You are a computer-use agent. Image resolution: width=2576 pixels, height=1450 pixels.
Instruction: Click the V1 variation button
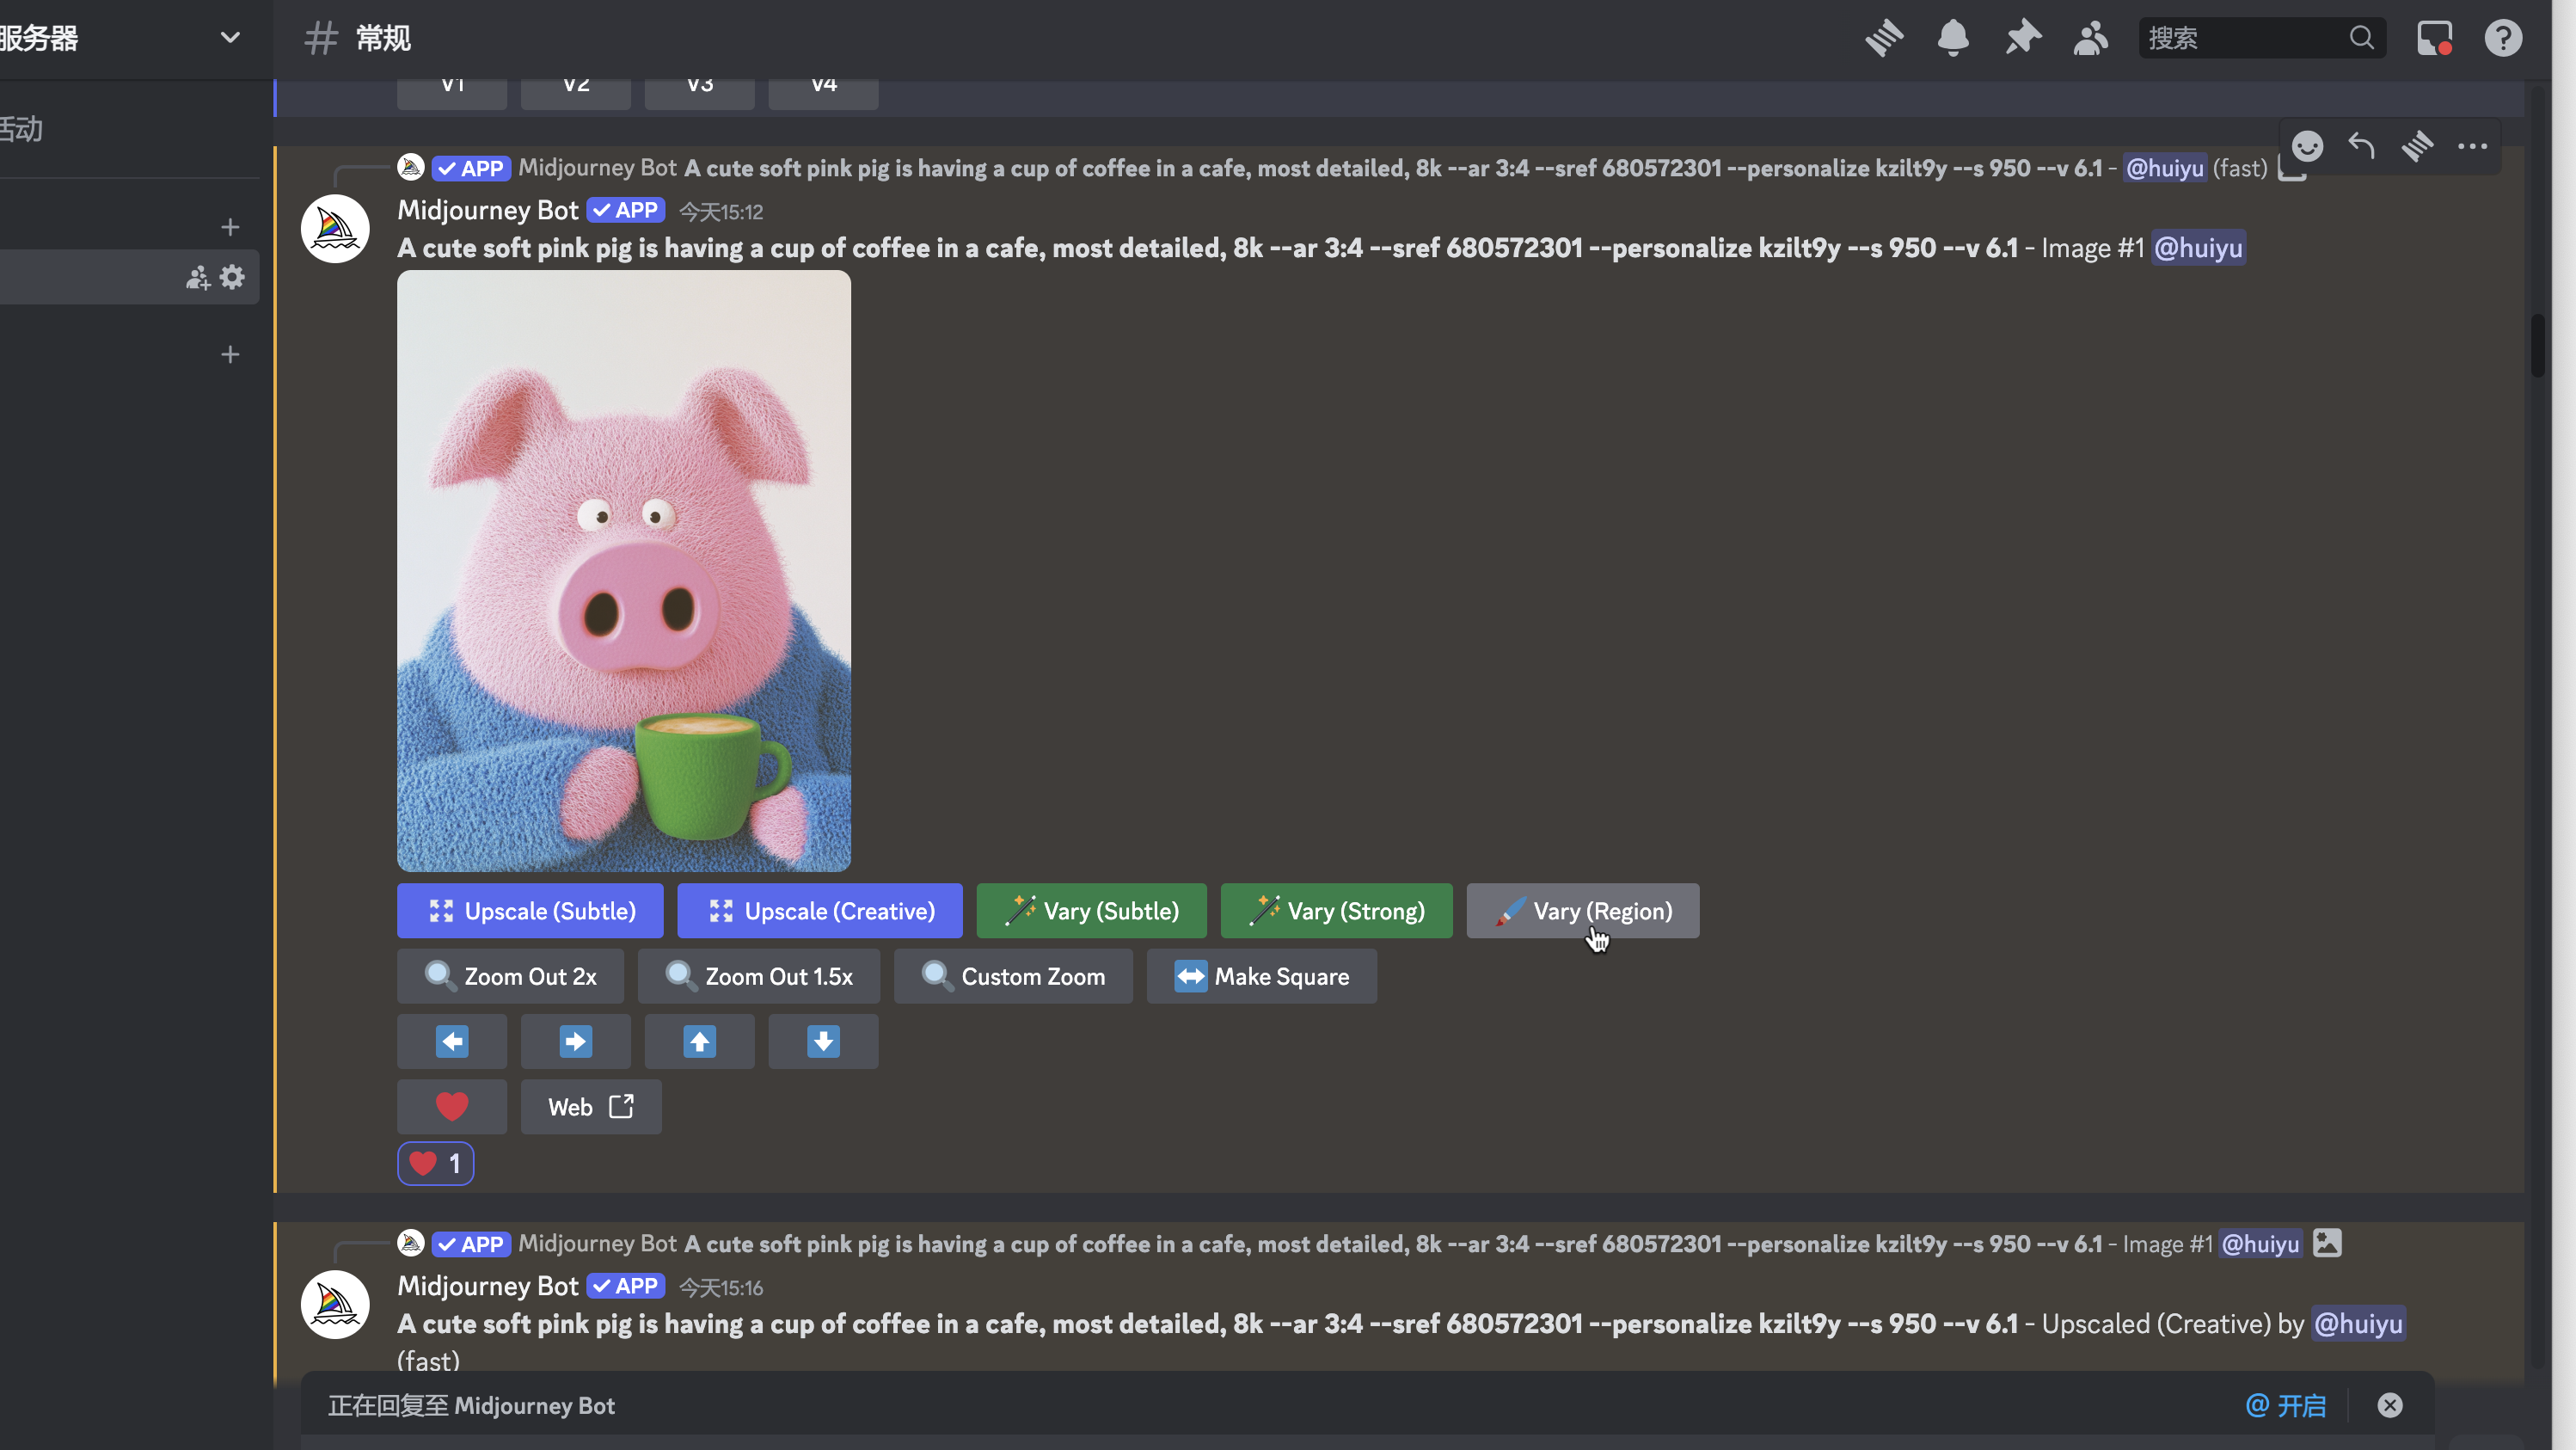[x=452, y=93]
